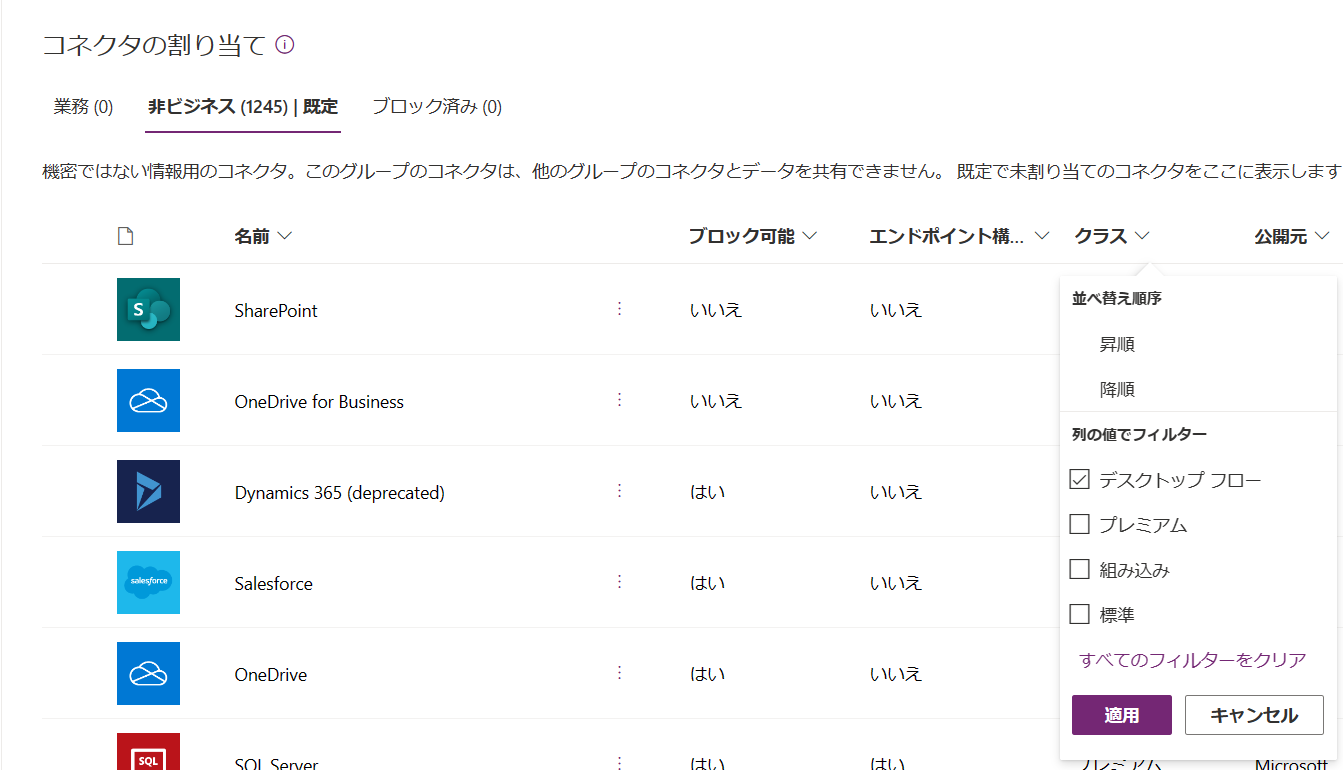Open the more options menu for Dynamics 365
The image size is (1343, 770).
coord(619,491)
